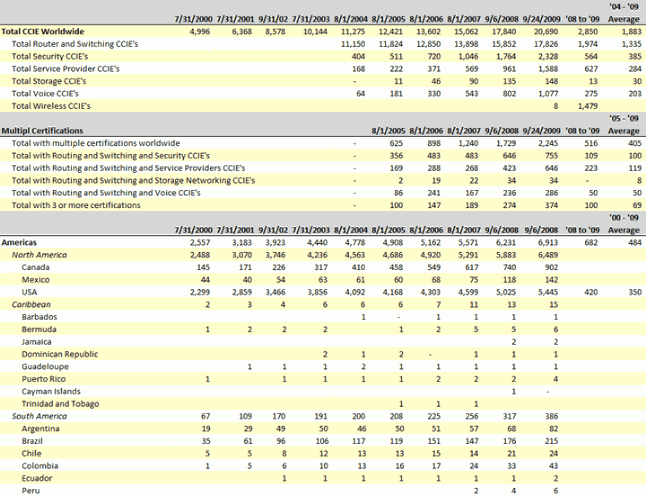Viewport: 646px width, 496px height.
Task: Click the value 4,996 in Total CCIE Worldwide row
Action: (x=199, y=32)
